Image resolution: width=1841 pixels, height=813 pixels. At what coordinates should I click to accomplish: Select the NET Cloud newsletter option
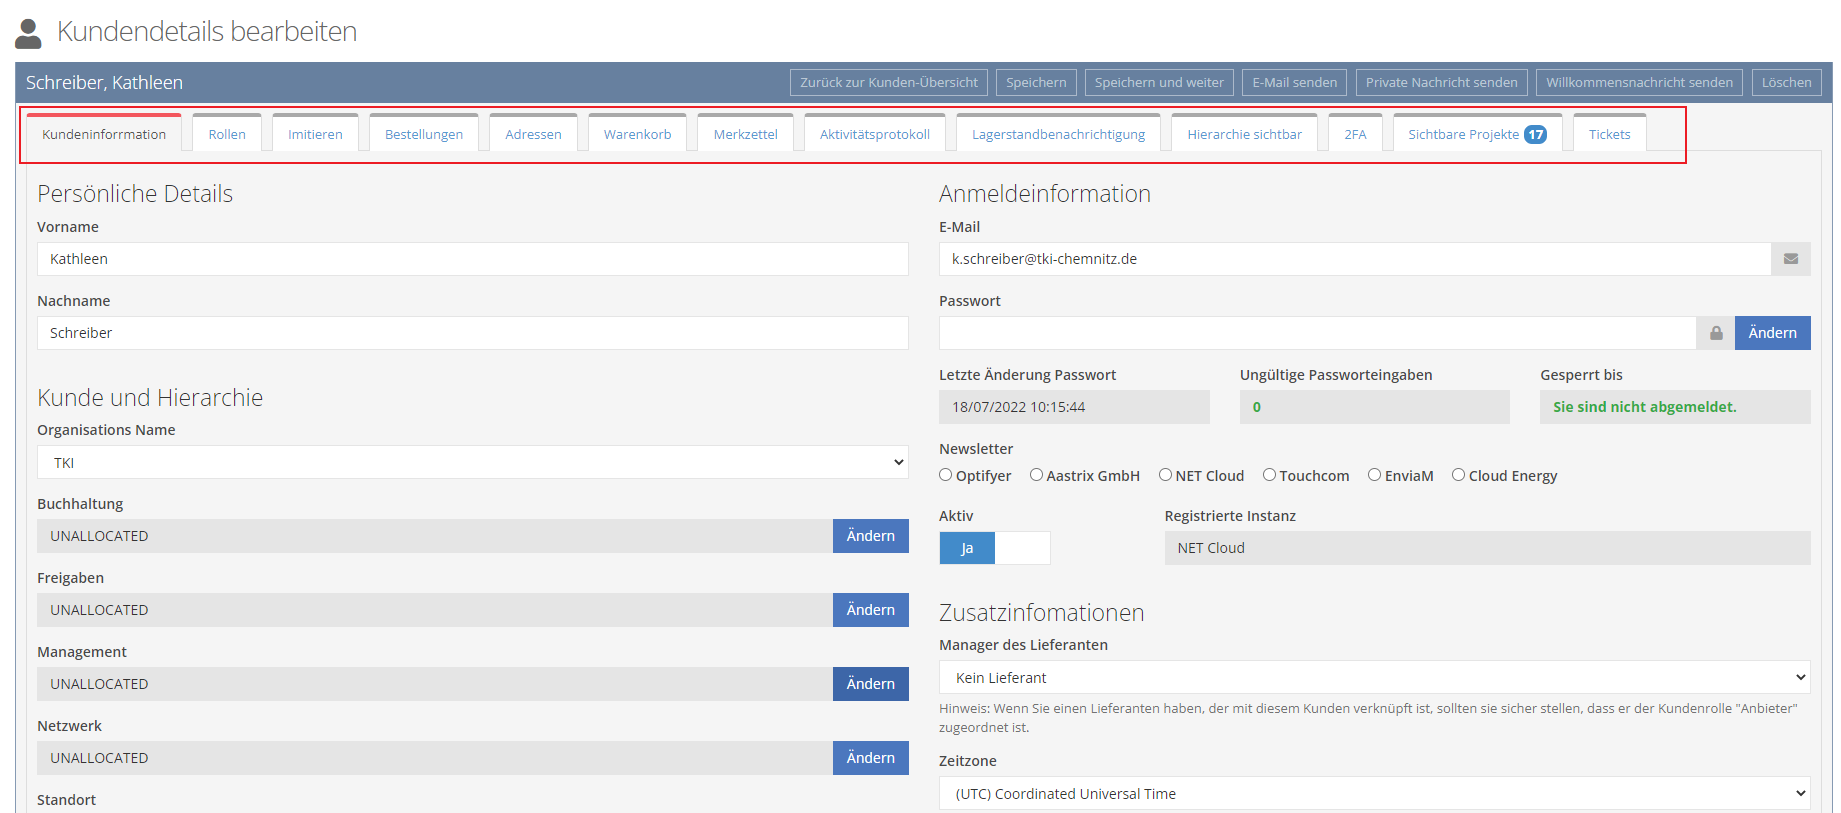[x=1165, y=475]
